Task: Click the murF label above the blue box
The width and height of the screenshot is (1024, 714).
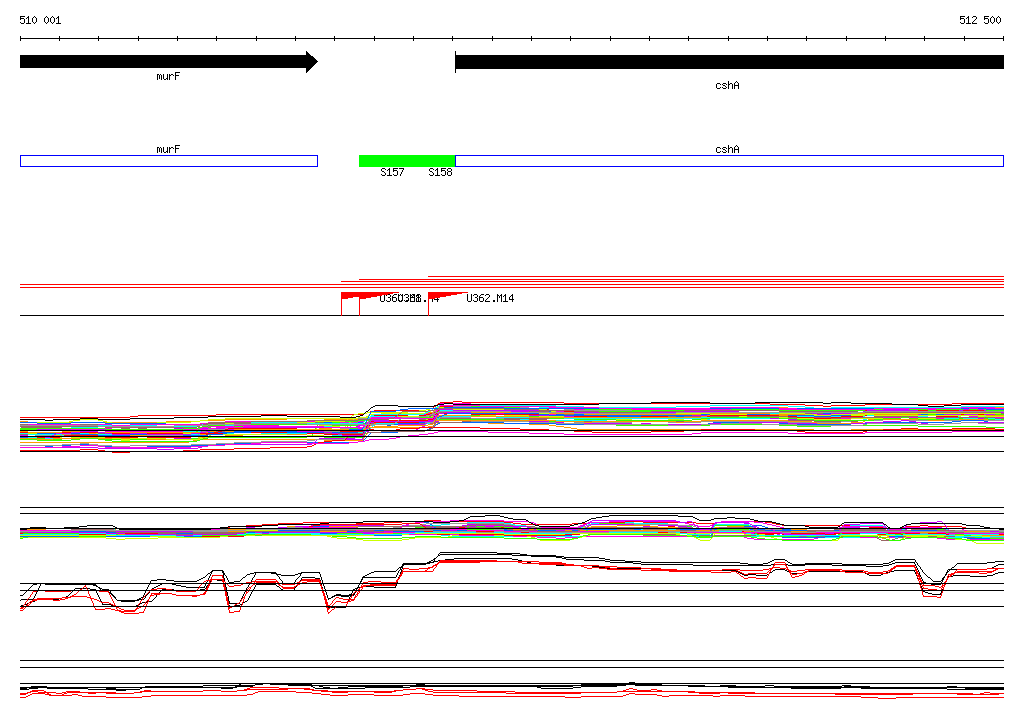Action: (168, 150)
